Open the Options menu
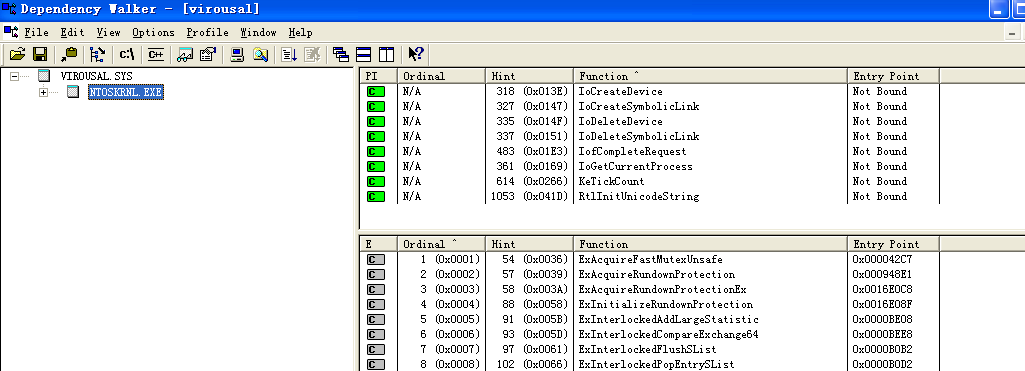The image size is (1025, 371). click(x=153, y=32)
